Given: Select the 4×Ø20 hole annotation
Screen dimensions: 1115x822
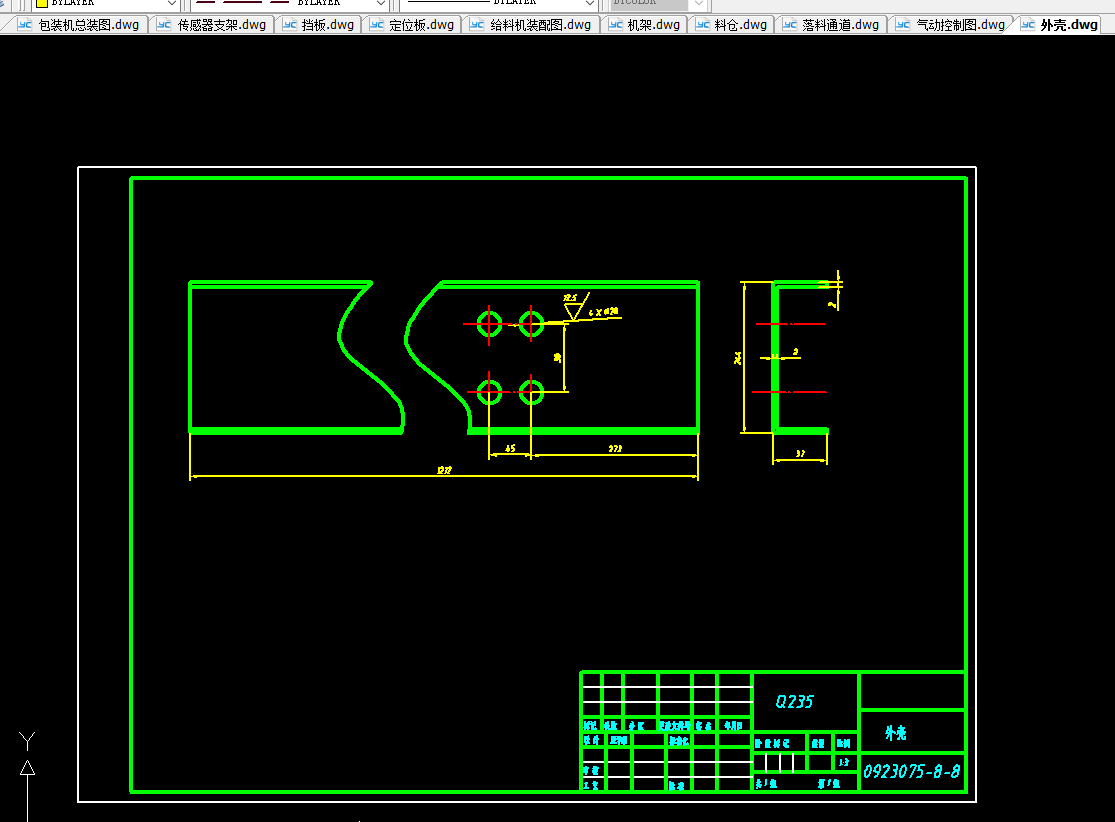Looking at the screenshot, I should 603,312.
